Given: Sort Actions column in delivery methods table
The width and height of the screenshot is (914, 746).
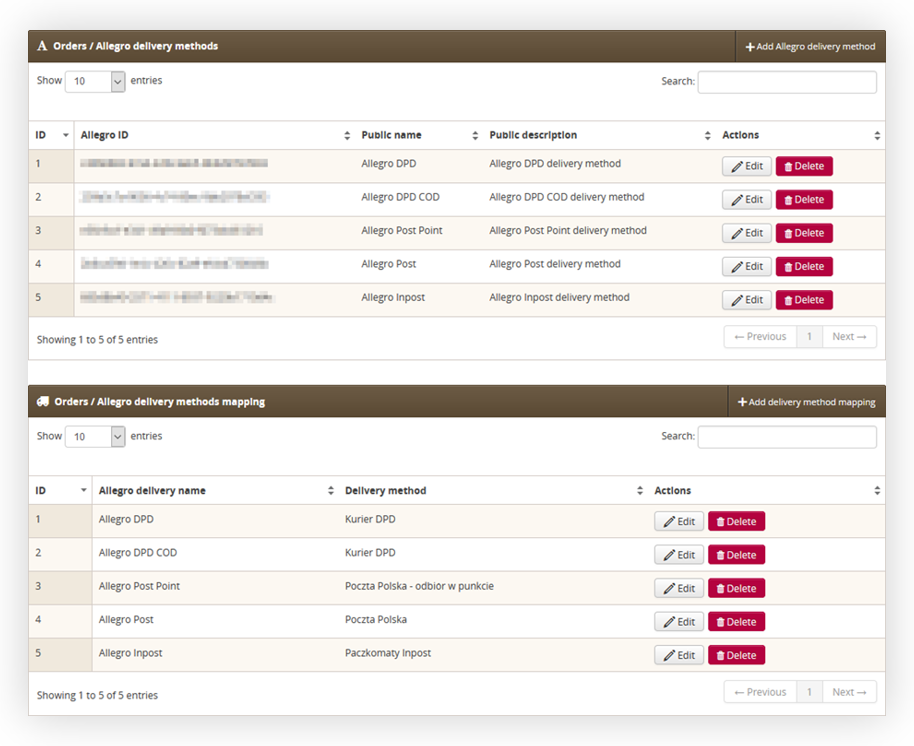Looking at the screenshot, I should point(877,136).
